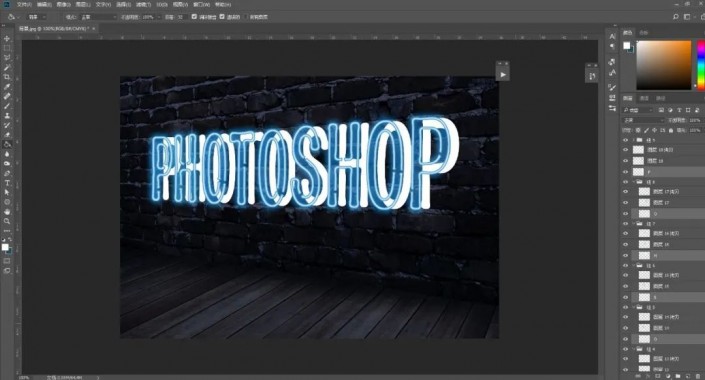Toggle visibility of 图层 18 拷贝
705x380 pixels.
point(625,150)
